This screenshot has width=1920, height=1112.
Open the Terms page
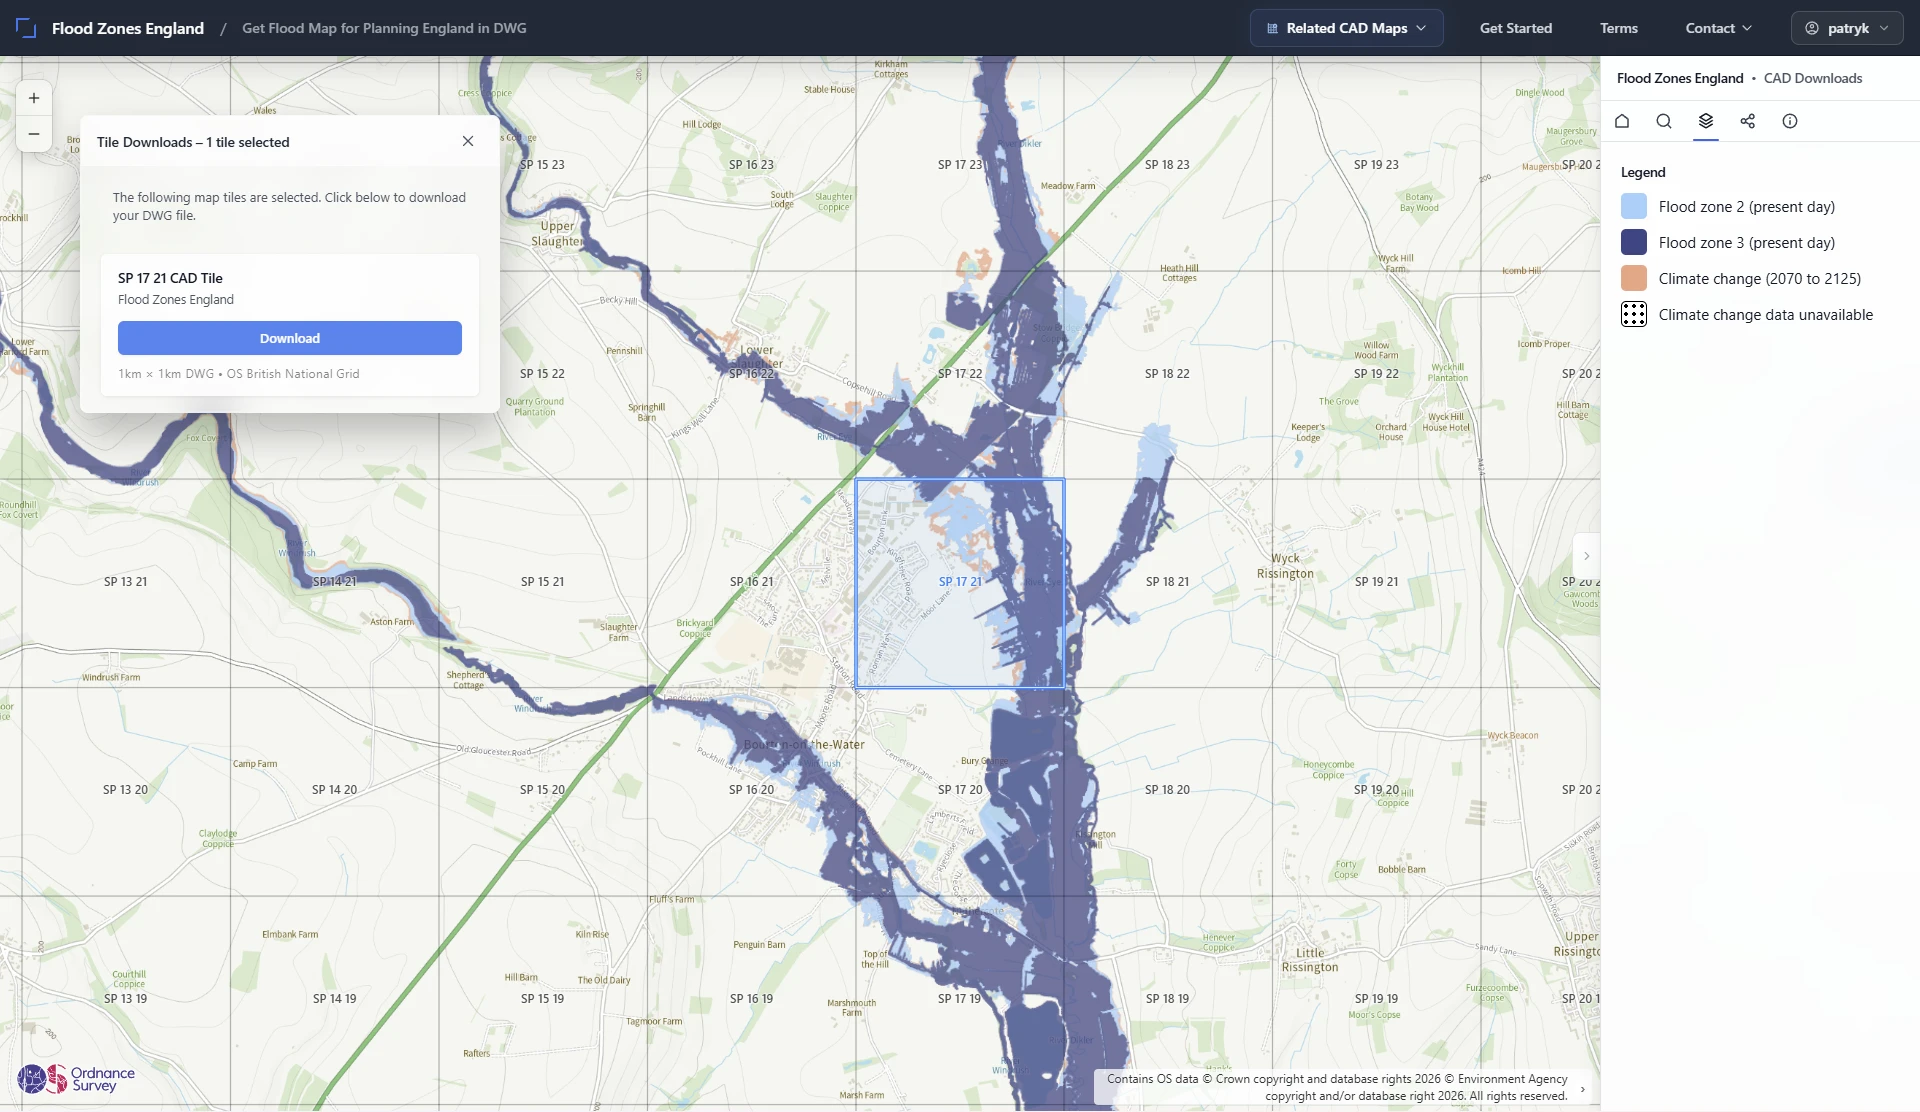[x=1618, y=28]
